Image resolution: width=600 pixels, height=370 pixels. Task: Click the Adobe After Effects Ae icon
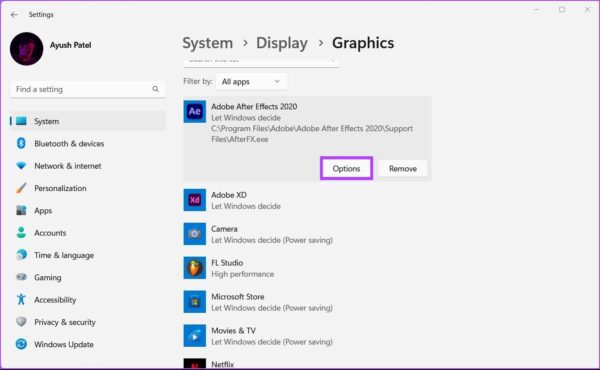(194, 111)
